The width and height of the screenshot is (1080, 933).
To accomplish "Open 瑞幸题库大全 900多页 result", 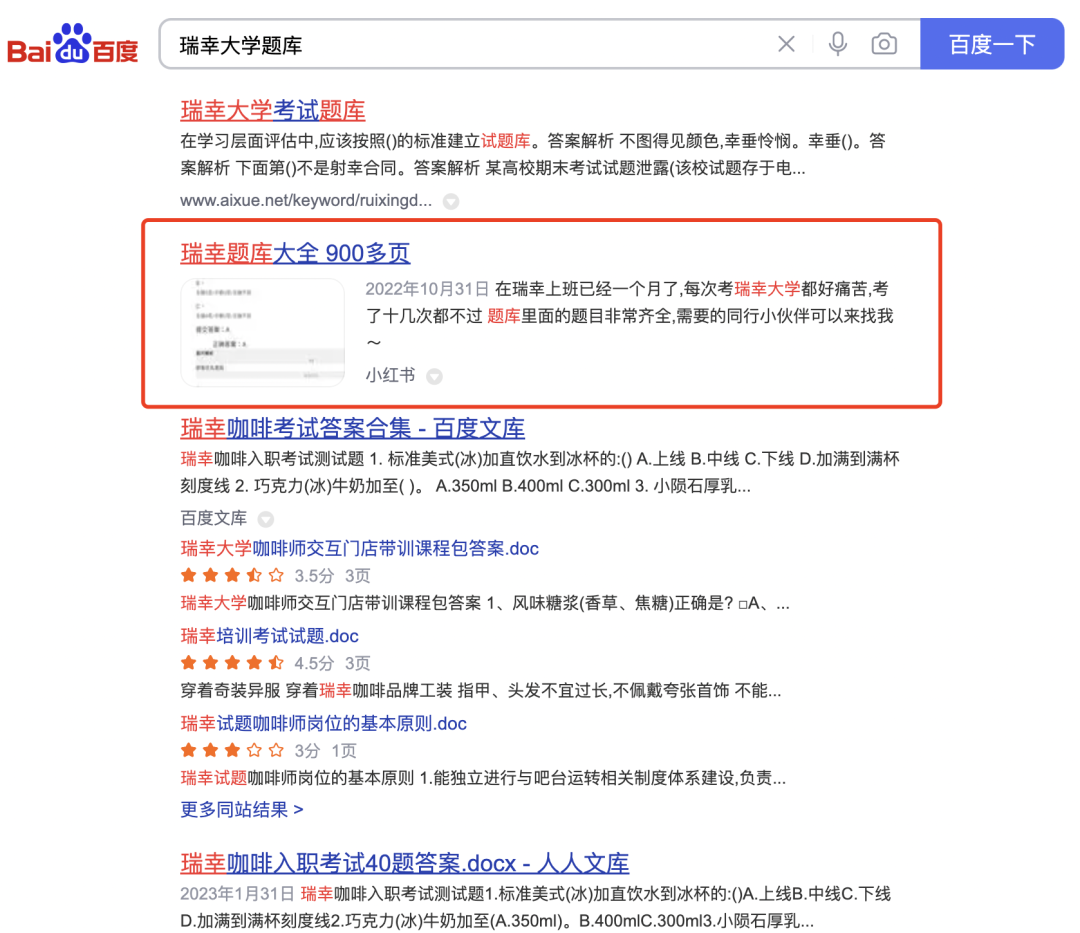I will tap(295, 253).
